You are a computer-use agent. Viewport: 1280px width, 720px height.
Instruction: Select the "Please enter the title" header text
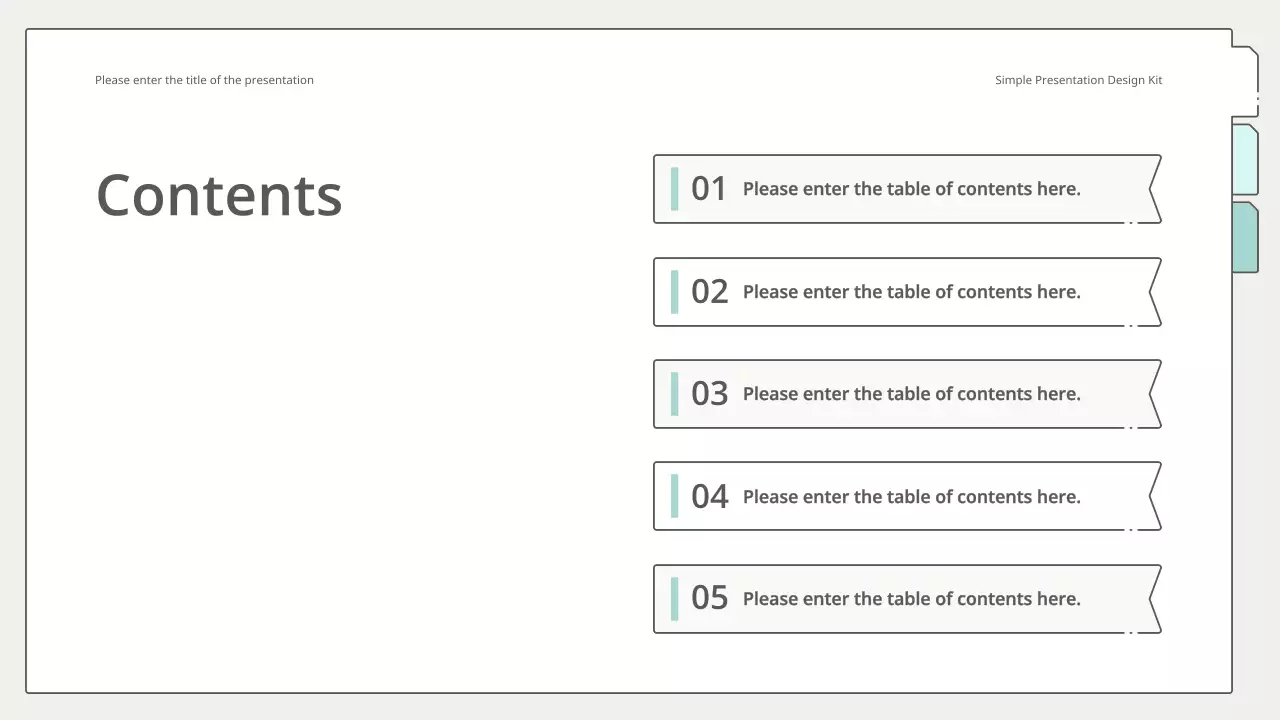click(x=204, y=80)
